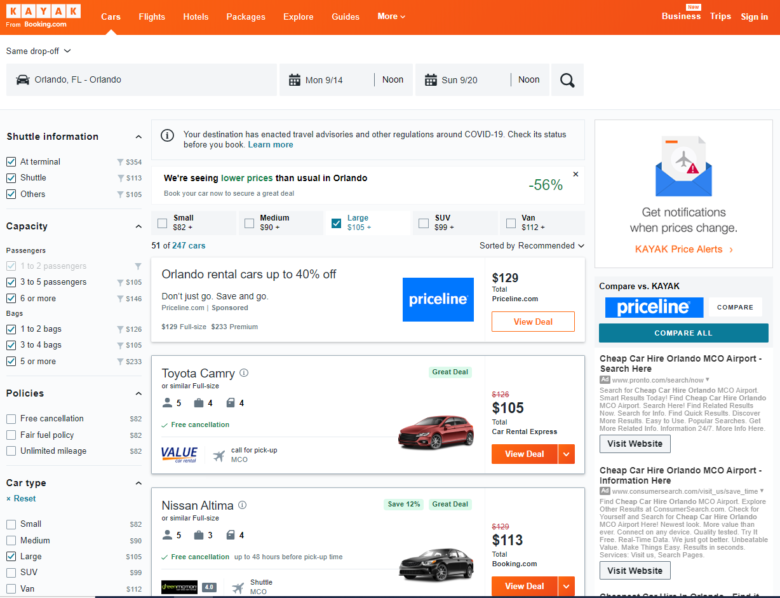780x598 pixels.
Task: Open the Explore tab
Action: (x=298, y=16)
